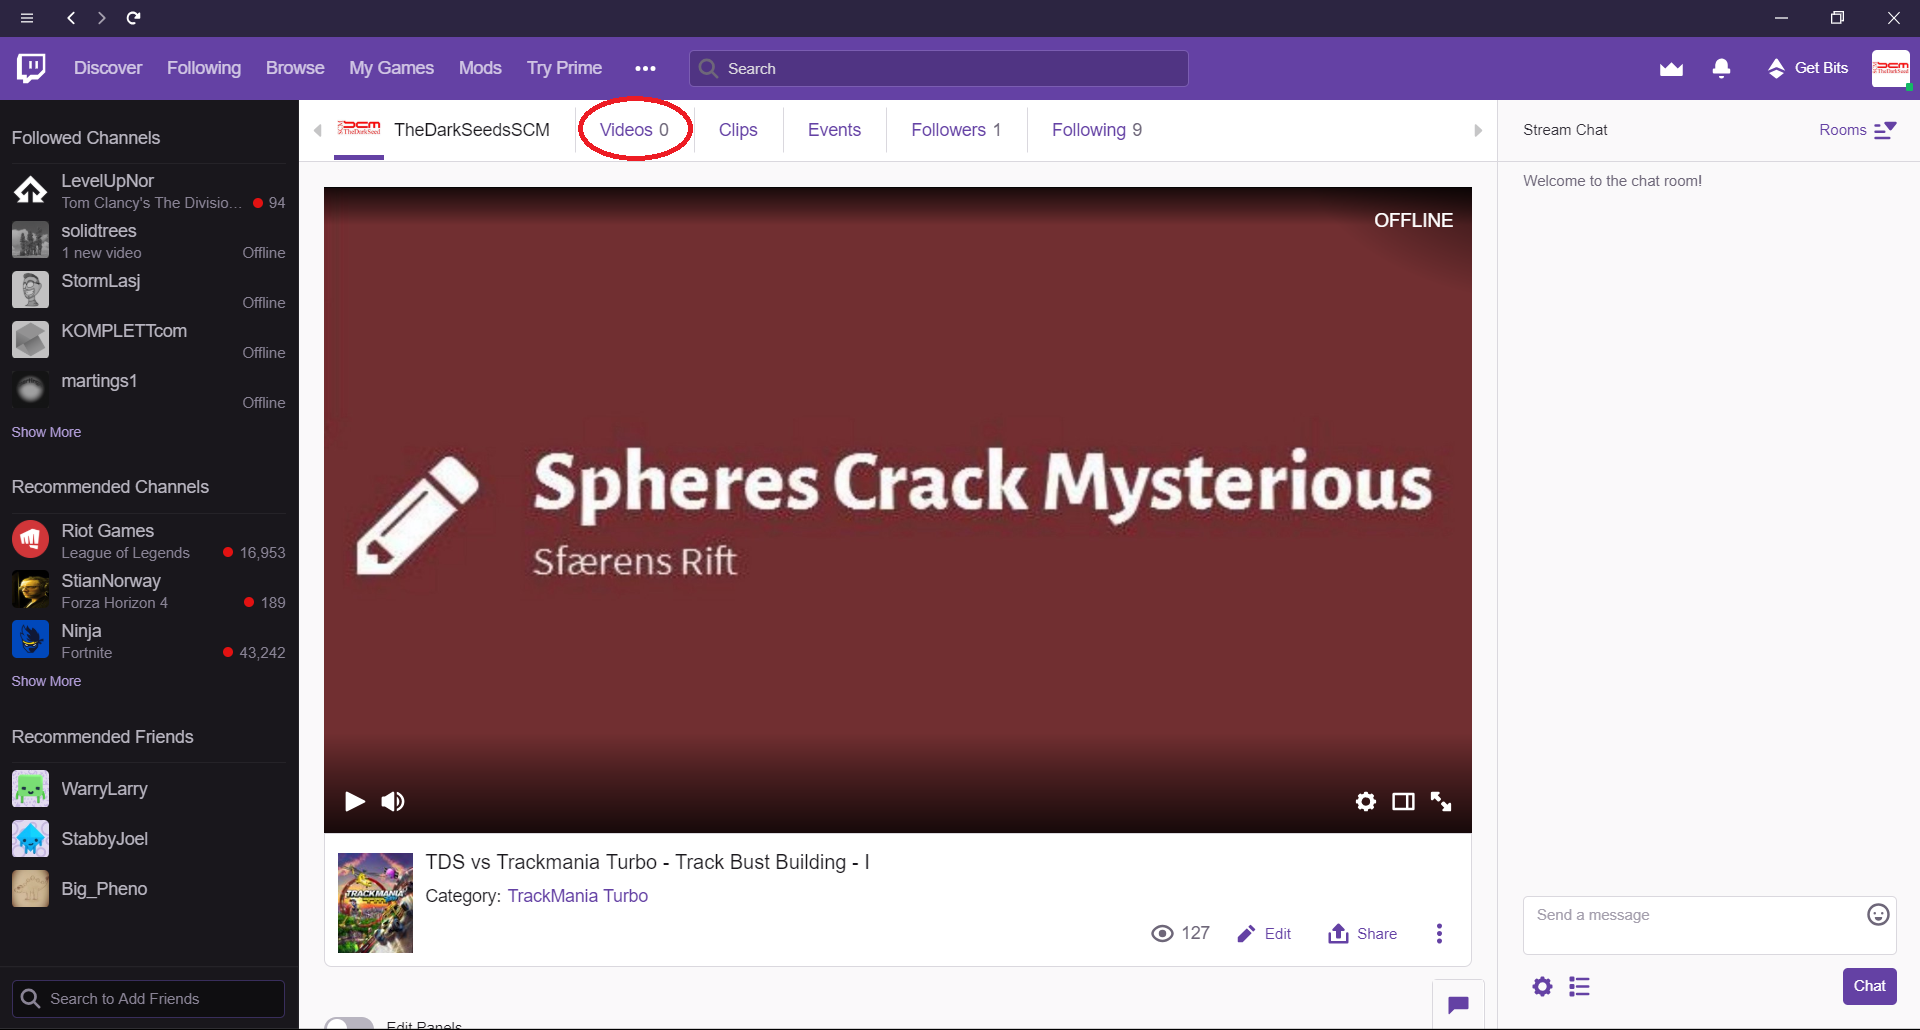Show More under Recommended Channels

point(46,681)
